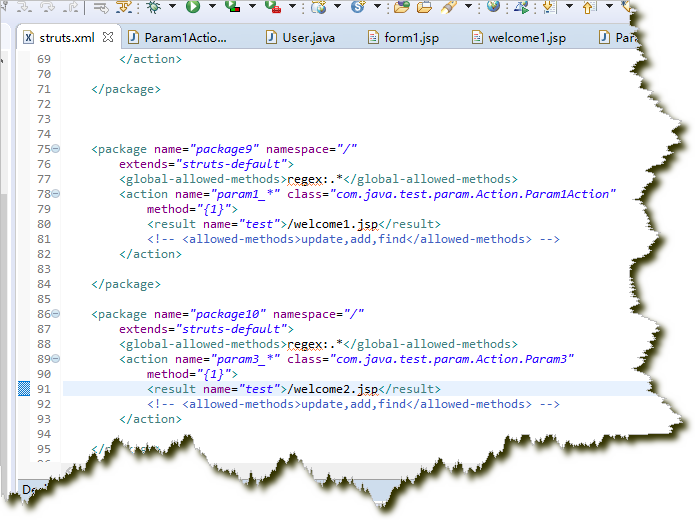695x520 pixels.
Task: Click the Coverage run icon
Action: pos(232,7)
